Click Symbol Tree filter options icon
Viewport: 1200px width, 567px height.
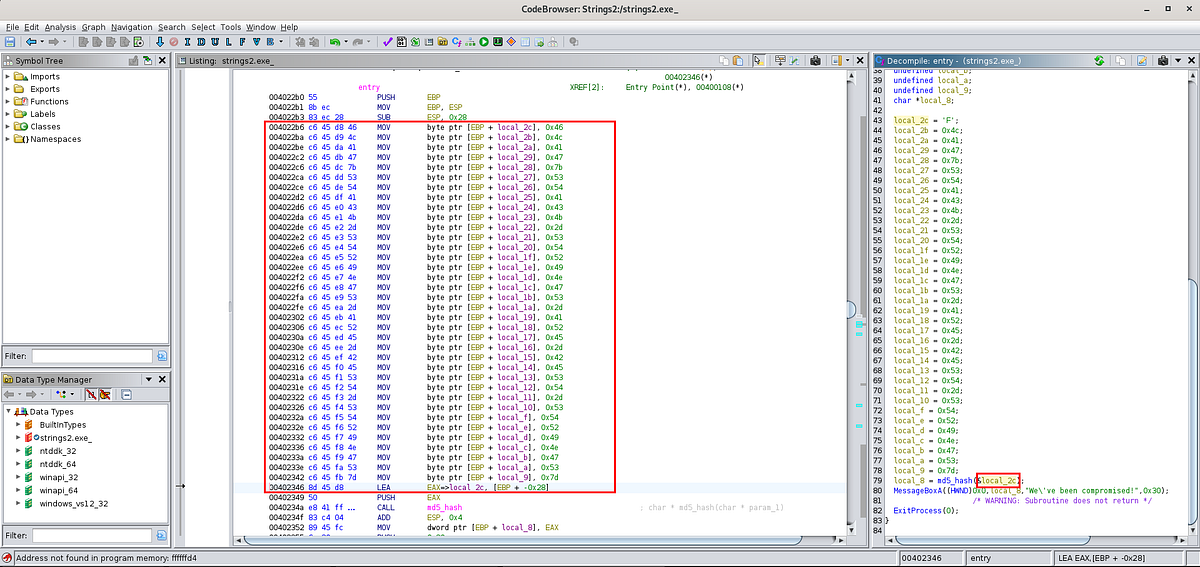(x=162, y=355)
